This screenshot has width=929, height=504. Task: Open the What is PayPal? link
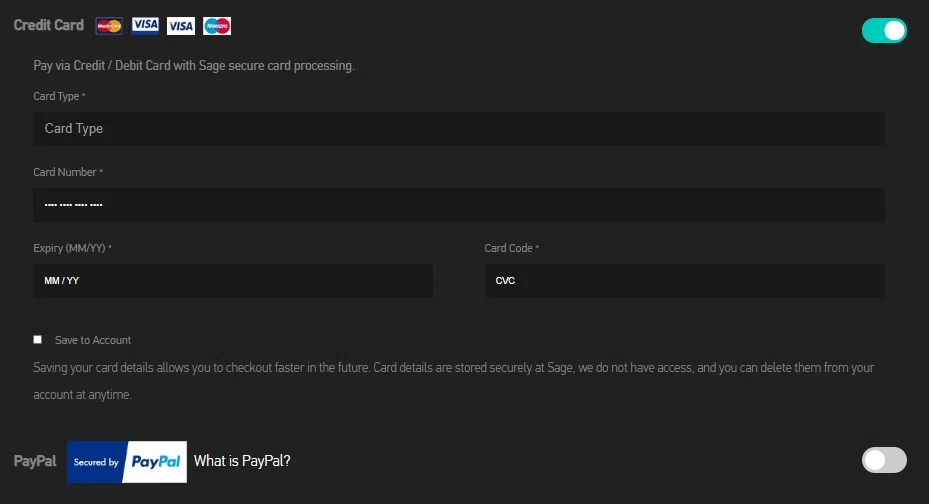(242, 461)
